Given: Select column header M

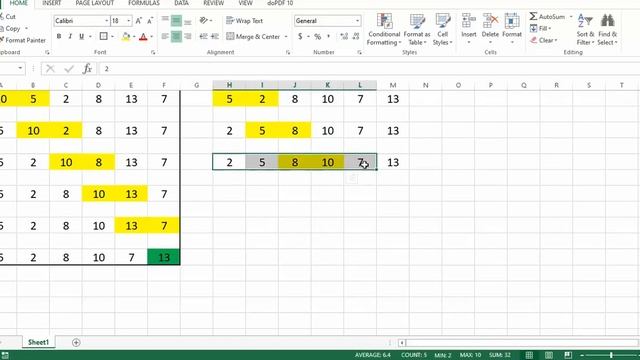Looking at the screenshot, I should 393,85.
